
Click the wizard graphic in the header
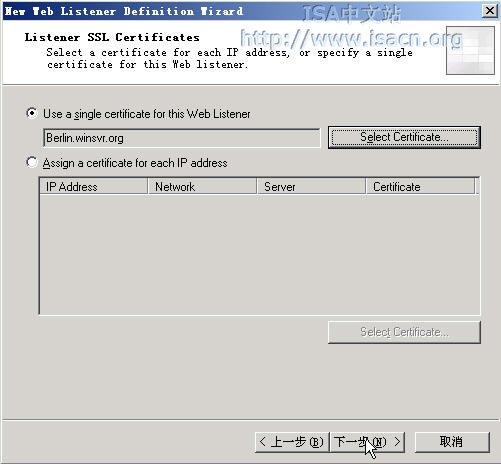(470, 50)
